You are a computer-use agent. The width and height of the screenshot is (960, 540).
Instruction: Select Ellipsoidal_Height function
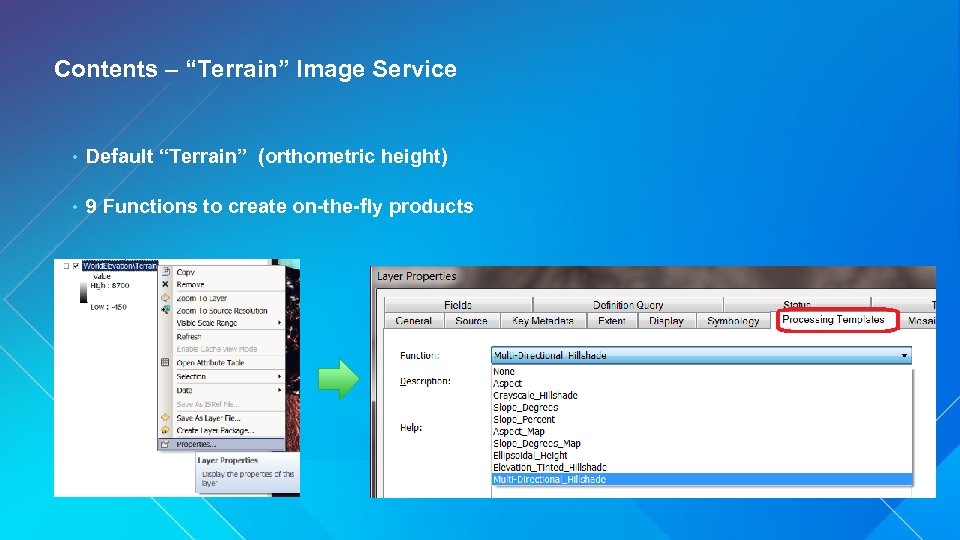(702, 455)
